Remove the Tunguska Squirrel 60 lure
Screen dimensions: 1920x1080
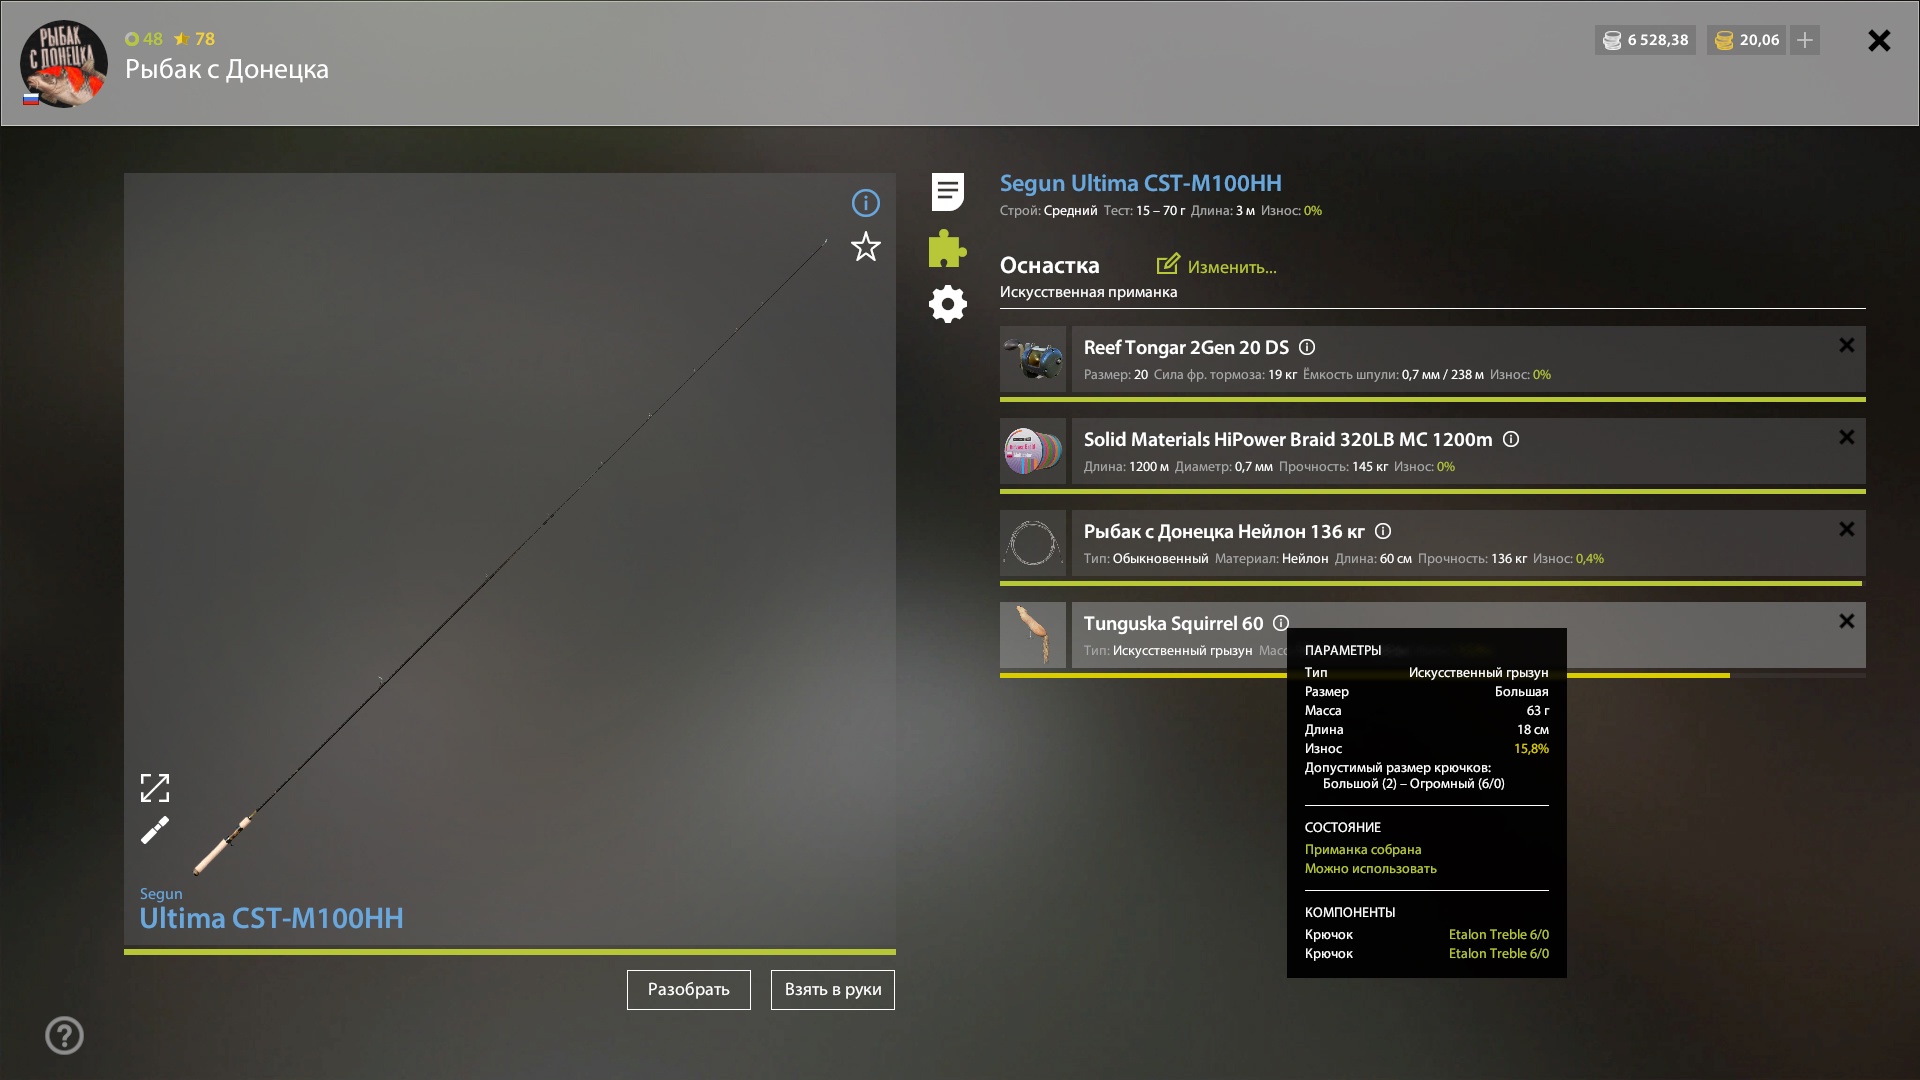point(1847,621)
